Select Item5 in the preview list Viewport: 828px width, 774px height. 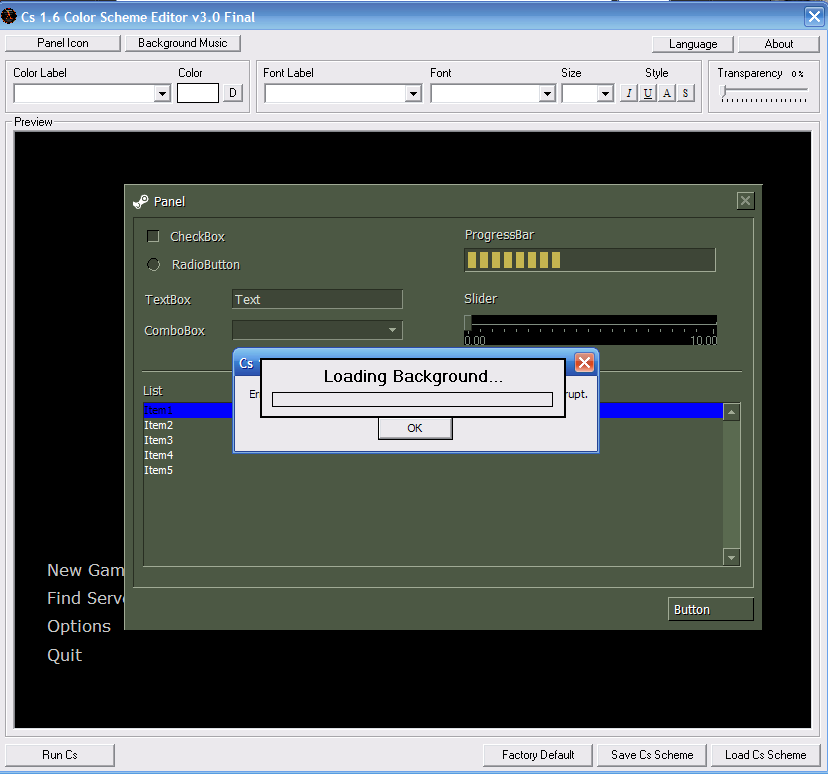pyautogui.click(x=158, y=470)
